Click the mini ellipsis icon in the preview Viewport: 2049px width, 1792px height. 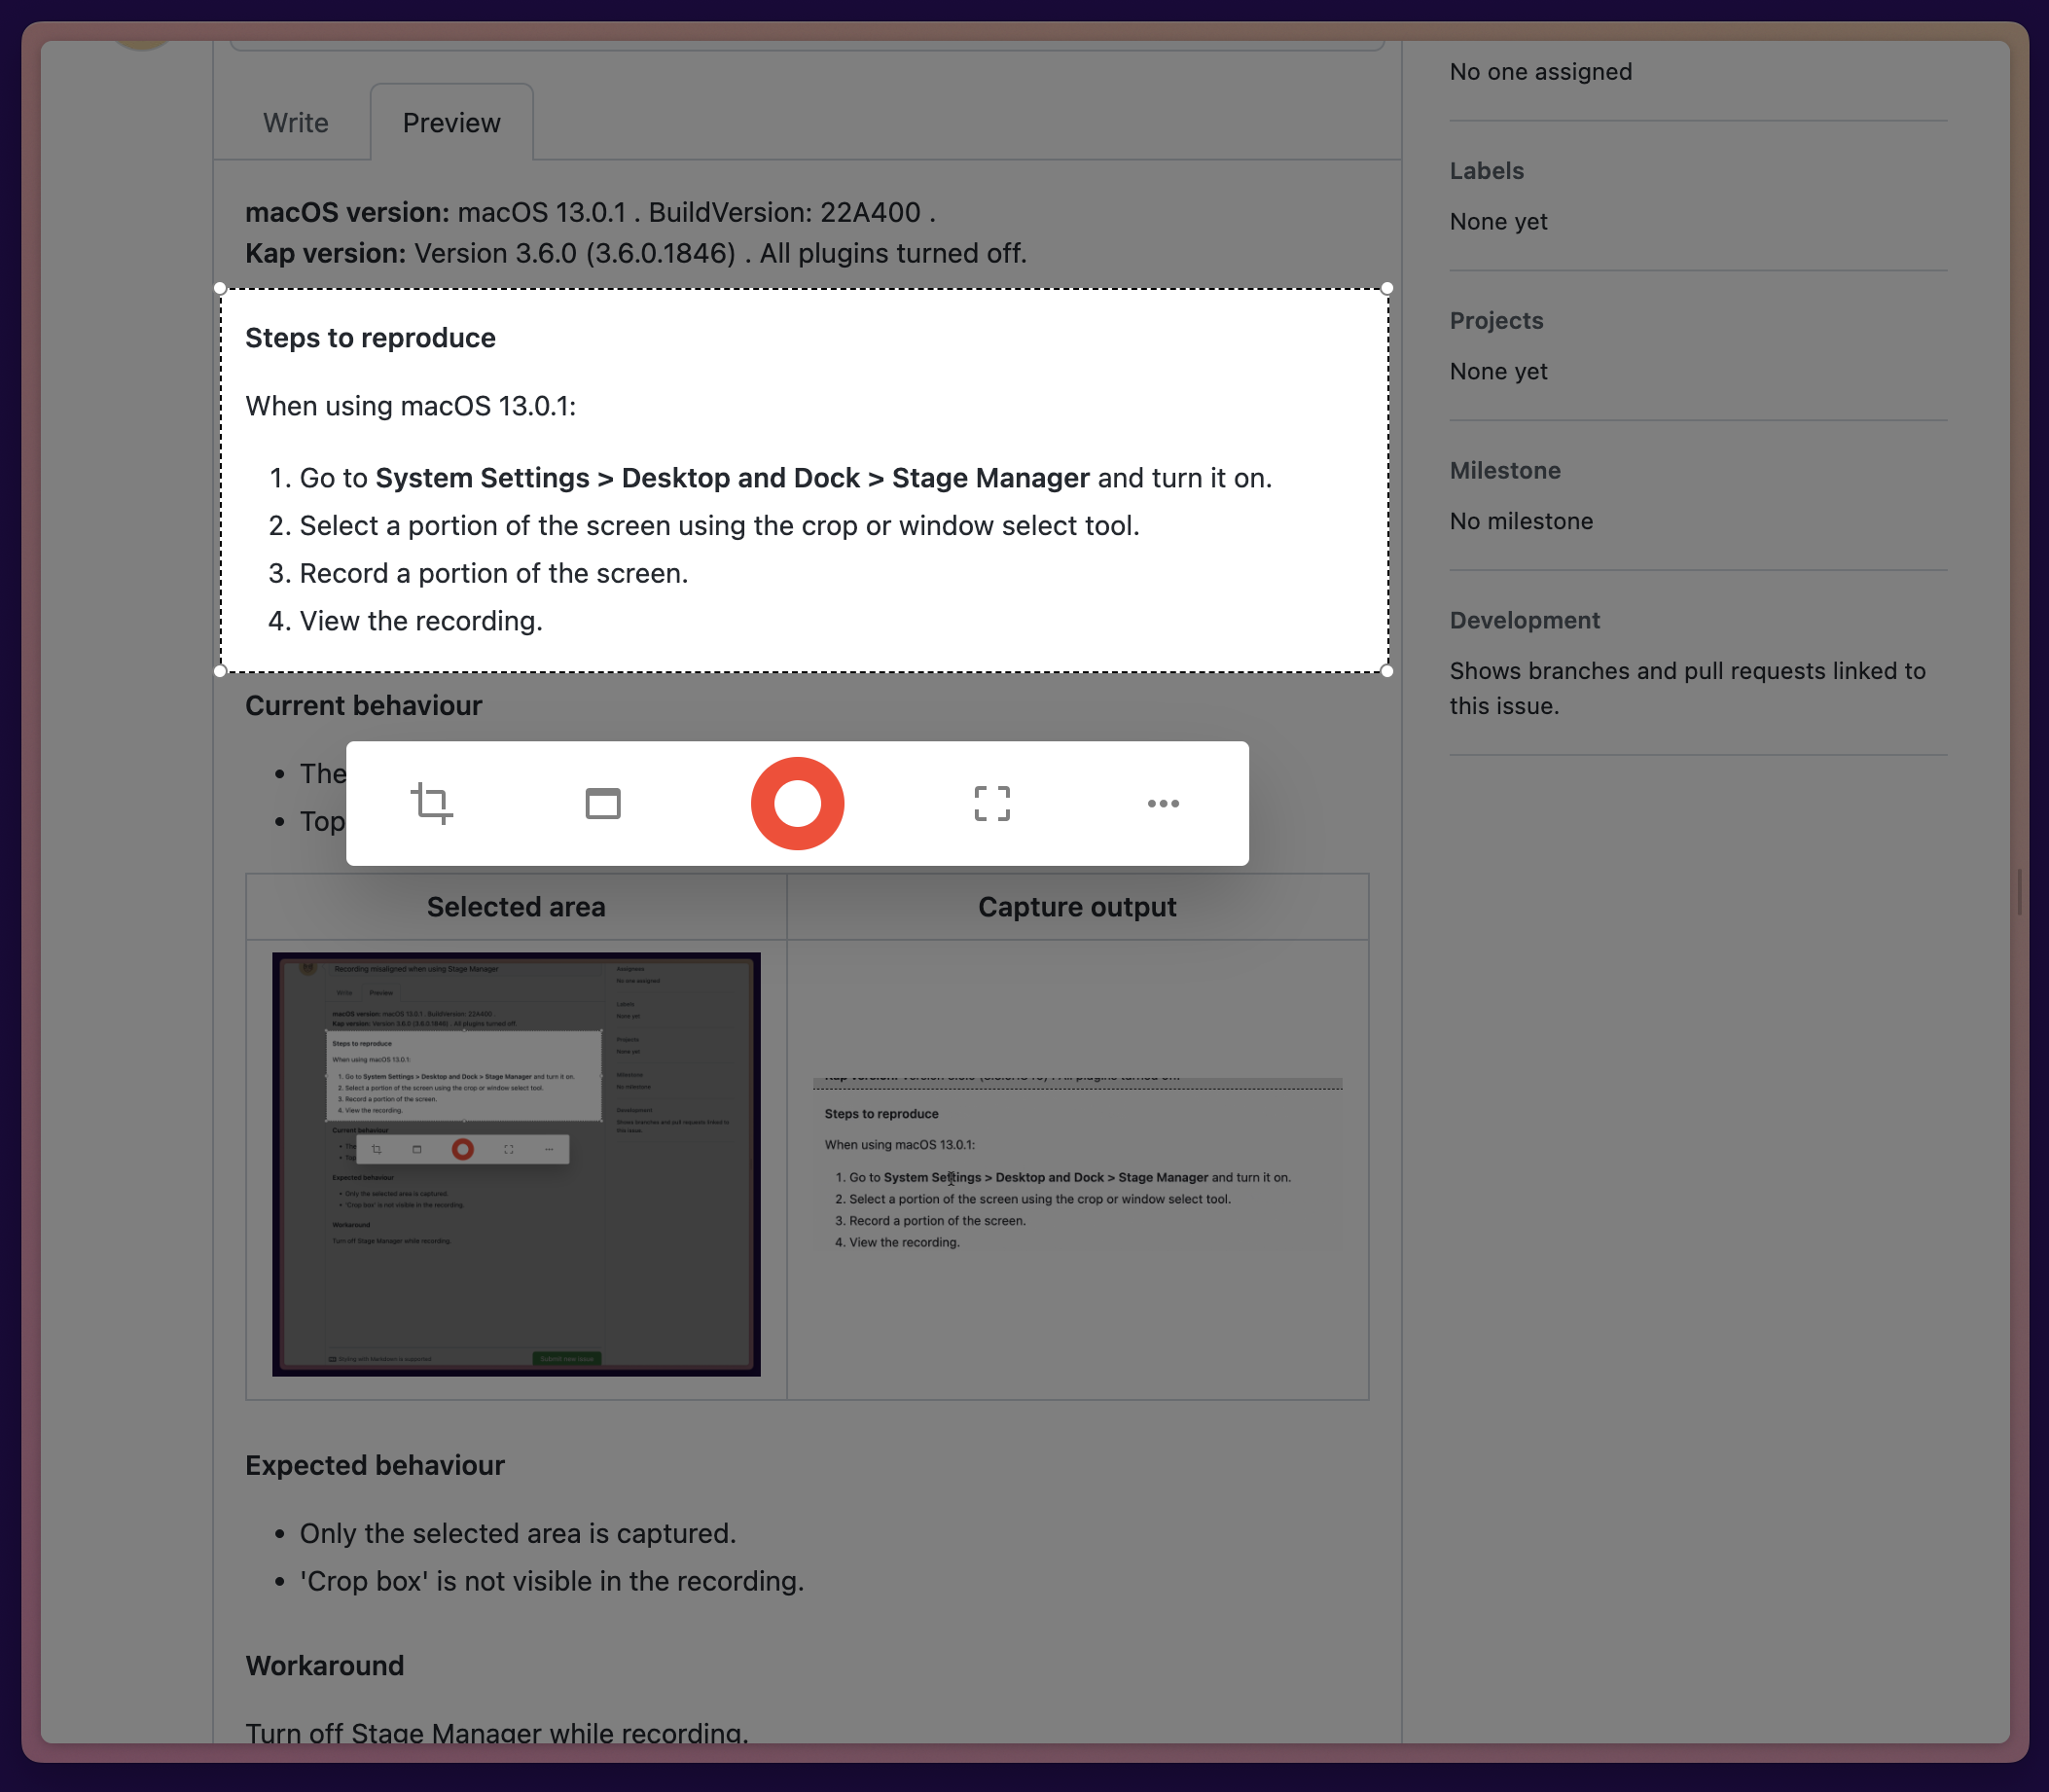pos(552,1149)
